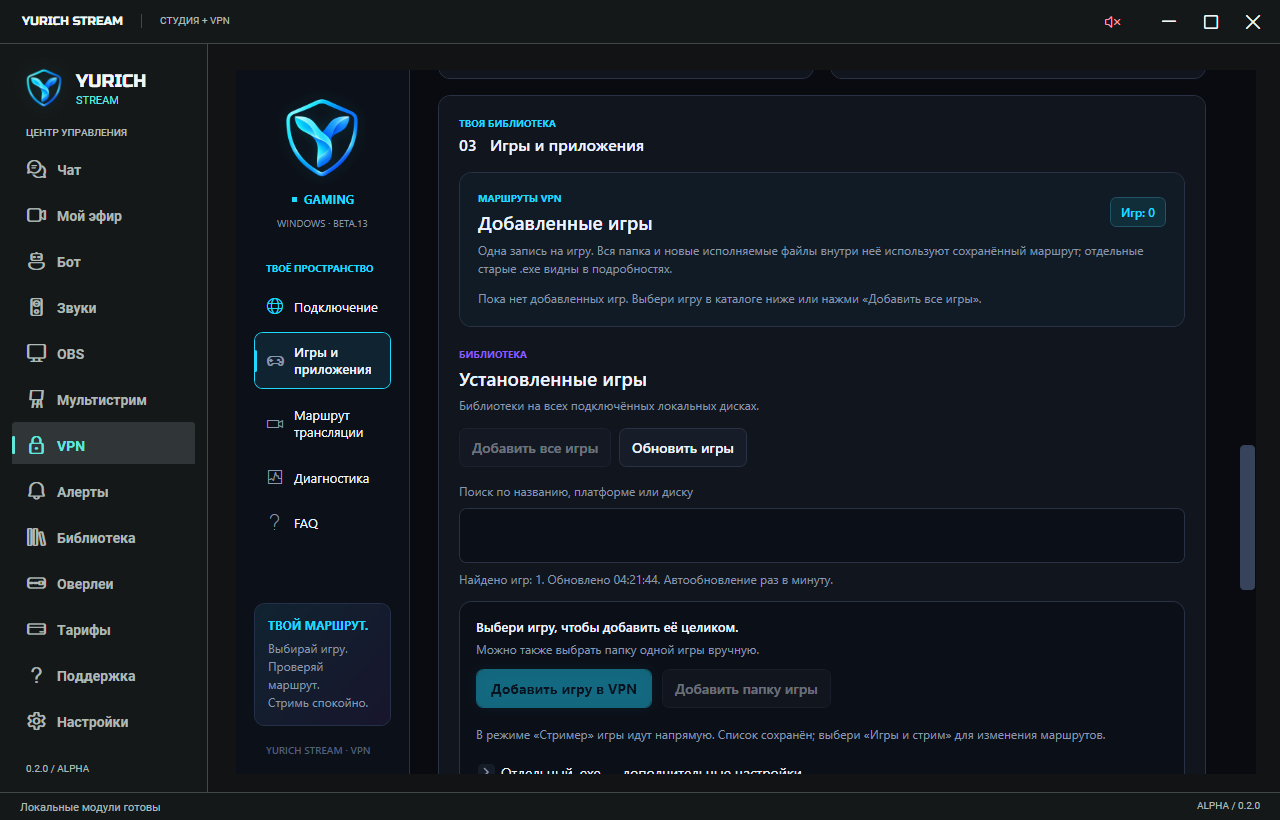Open the Звуки speaker icon

(x=37, y=308)
